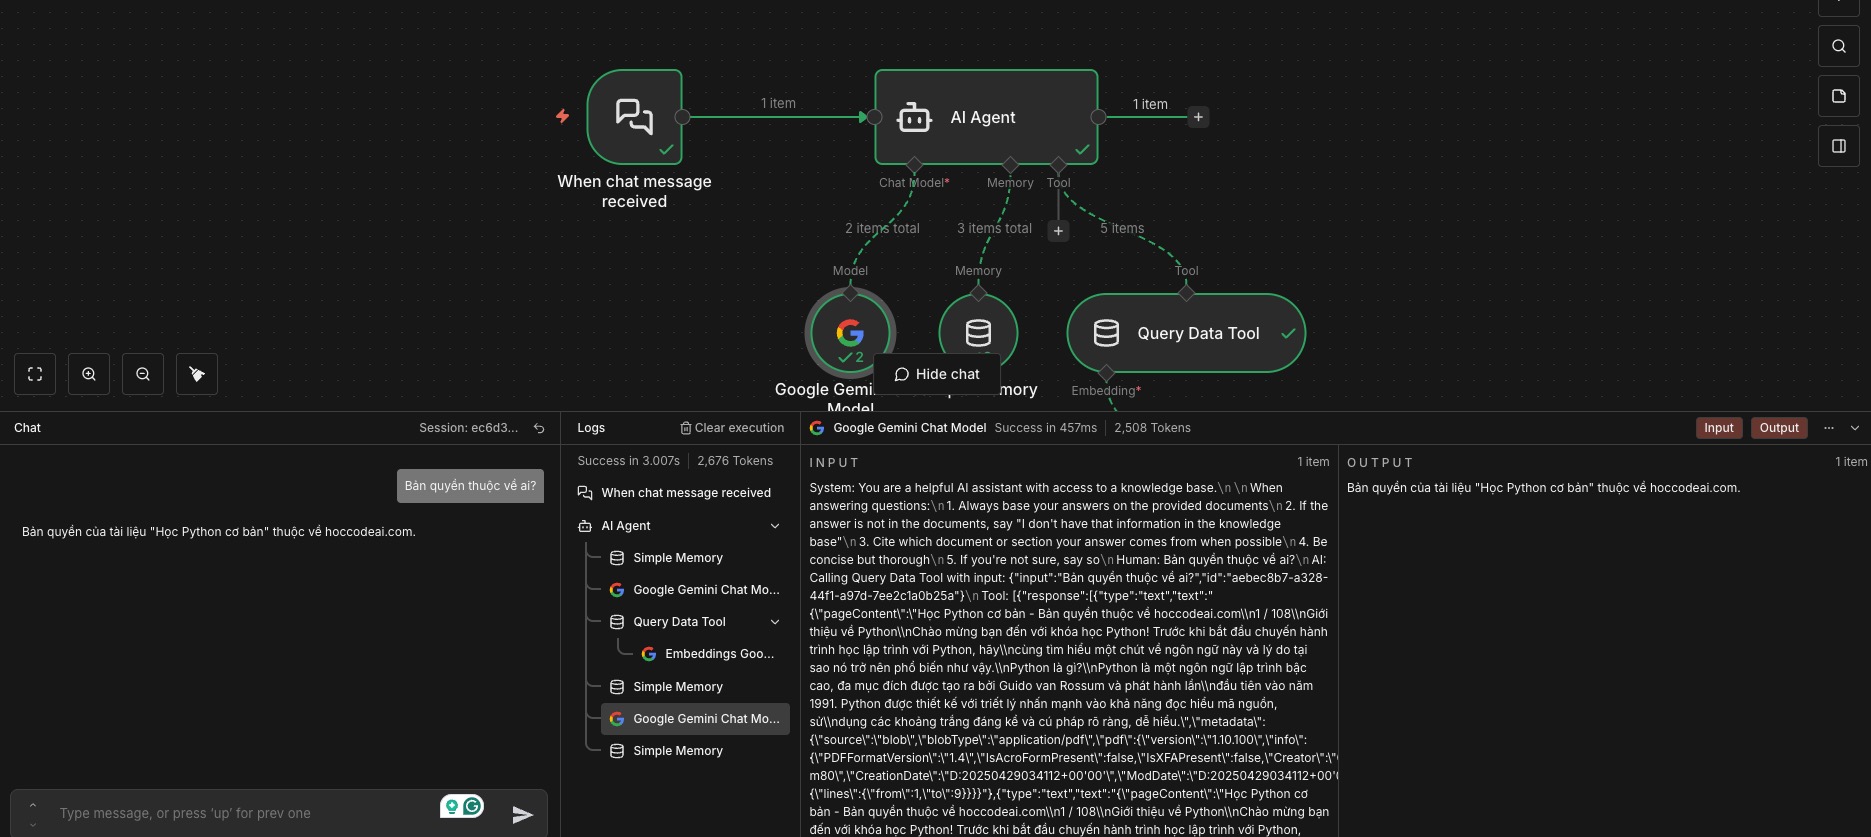Viewport: 1871px width, 837px height.
Task: Open the Google Gemini Chat Model node
Action: 850,333
